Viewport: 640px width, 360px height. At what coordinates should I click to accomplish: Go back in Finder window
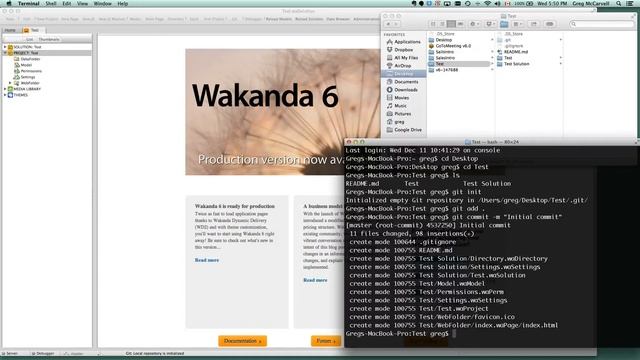[388, 24]
